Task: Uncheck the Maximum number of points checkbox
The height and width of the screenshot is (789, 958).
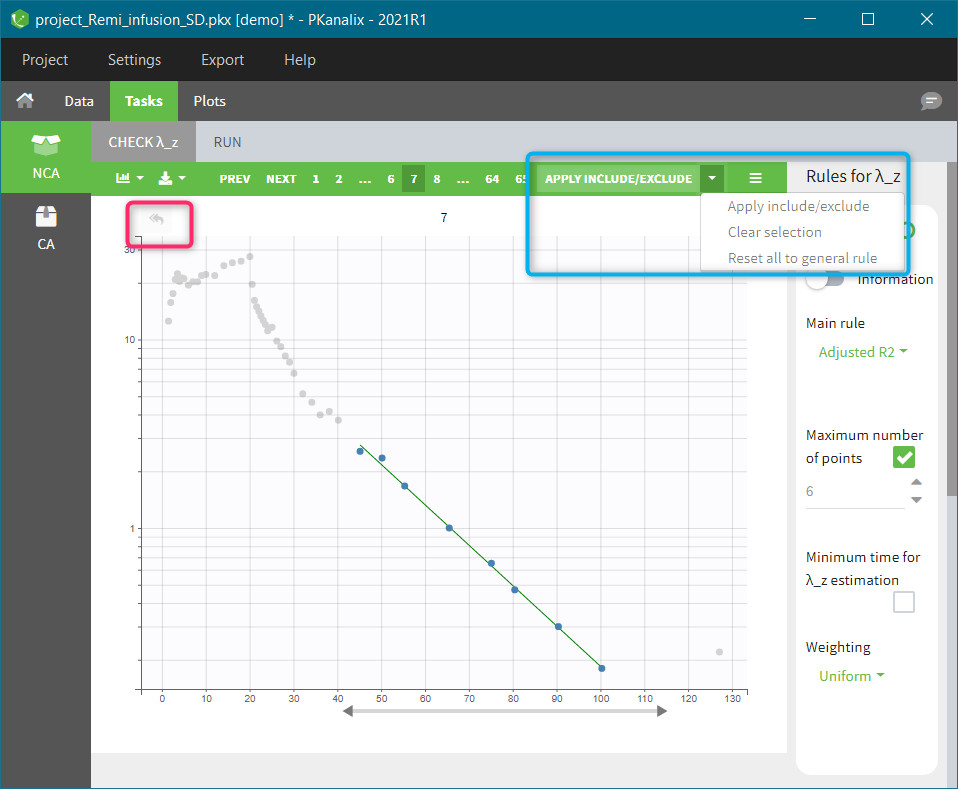Action: coord(904,458)
